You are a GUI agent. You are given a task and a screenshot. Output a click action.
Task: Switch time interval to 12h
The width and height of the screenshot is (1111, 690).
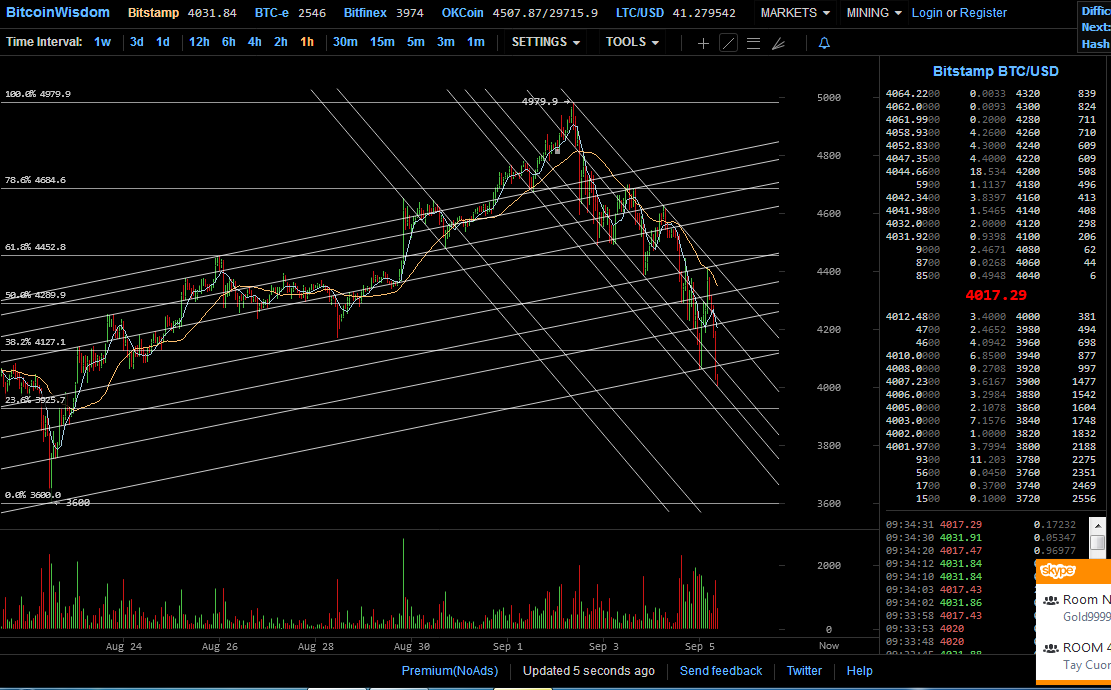click(199, 42)
